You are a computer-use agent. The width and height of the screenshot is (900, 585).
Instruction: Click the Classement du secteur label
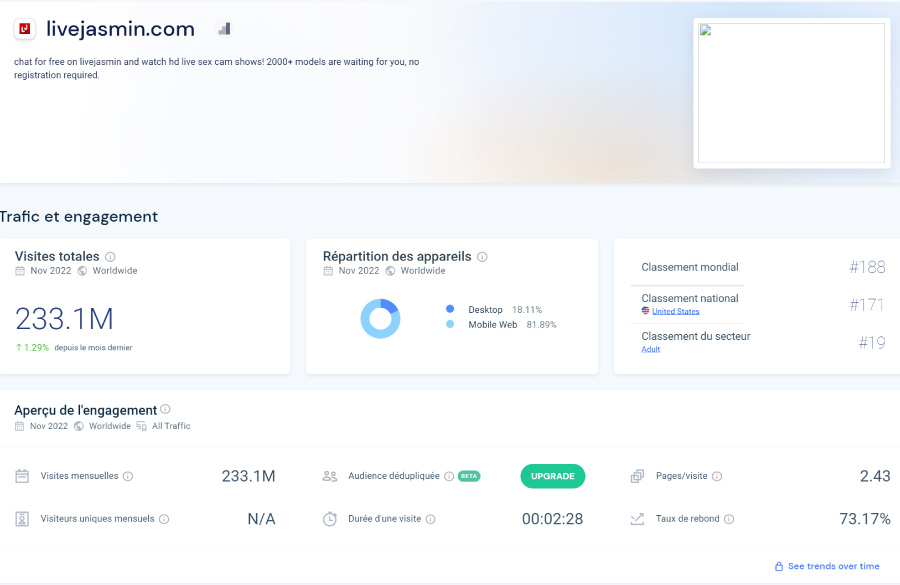coord(696,336)
